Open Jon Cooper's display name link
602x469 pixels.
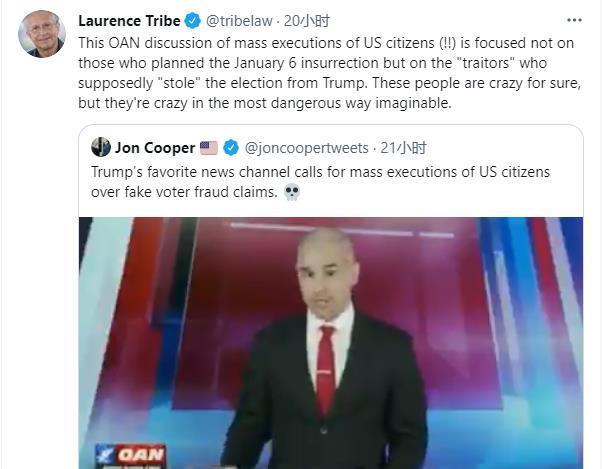click(x=155, y=148)
